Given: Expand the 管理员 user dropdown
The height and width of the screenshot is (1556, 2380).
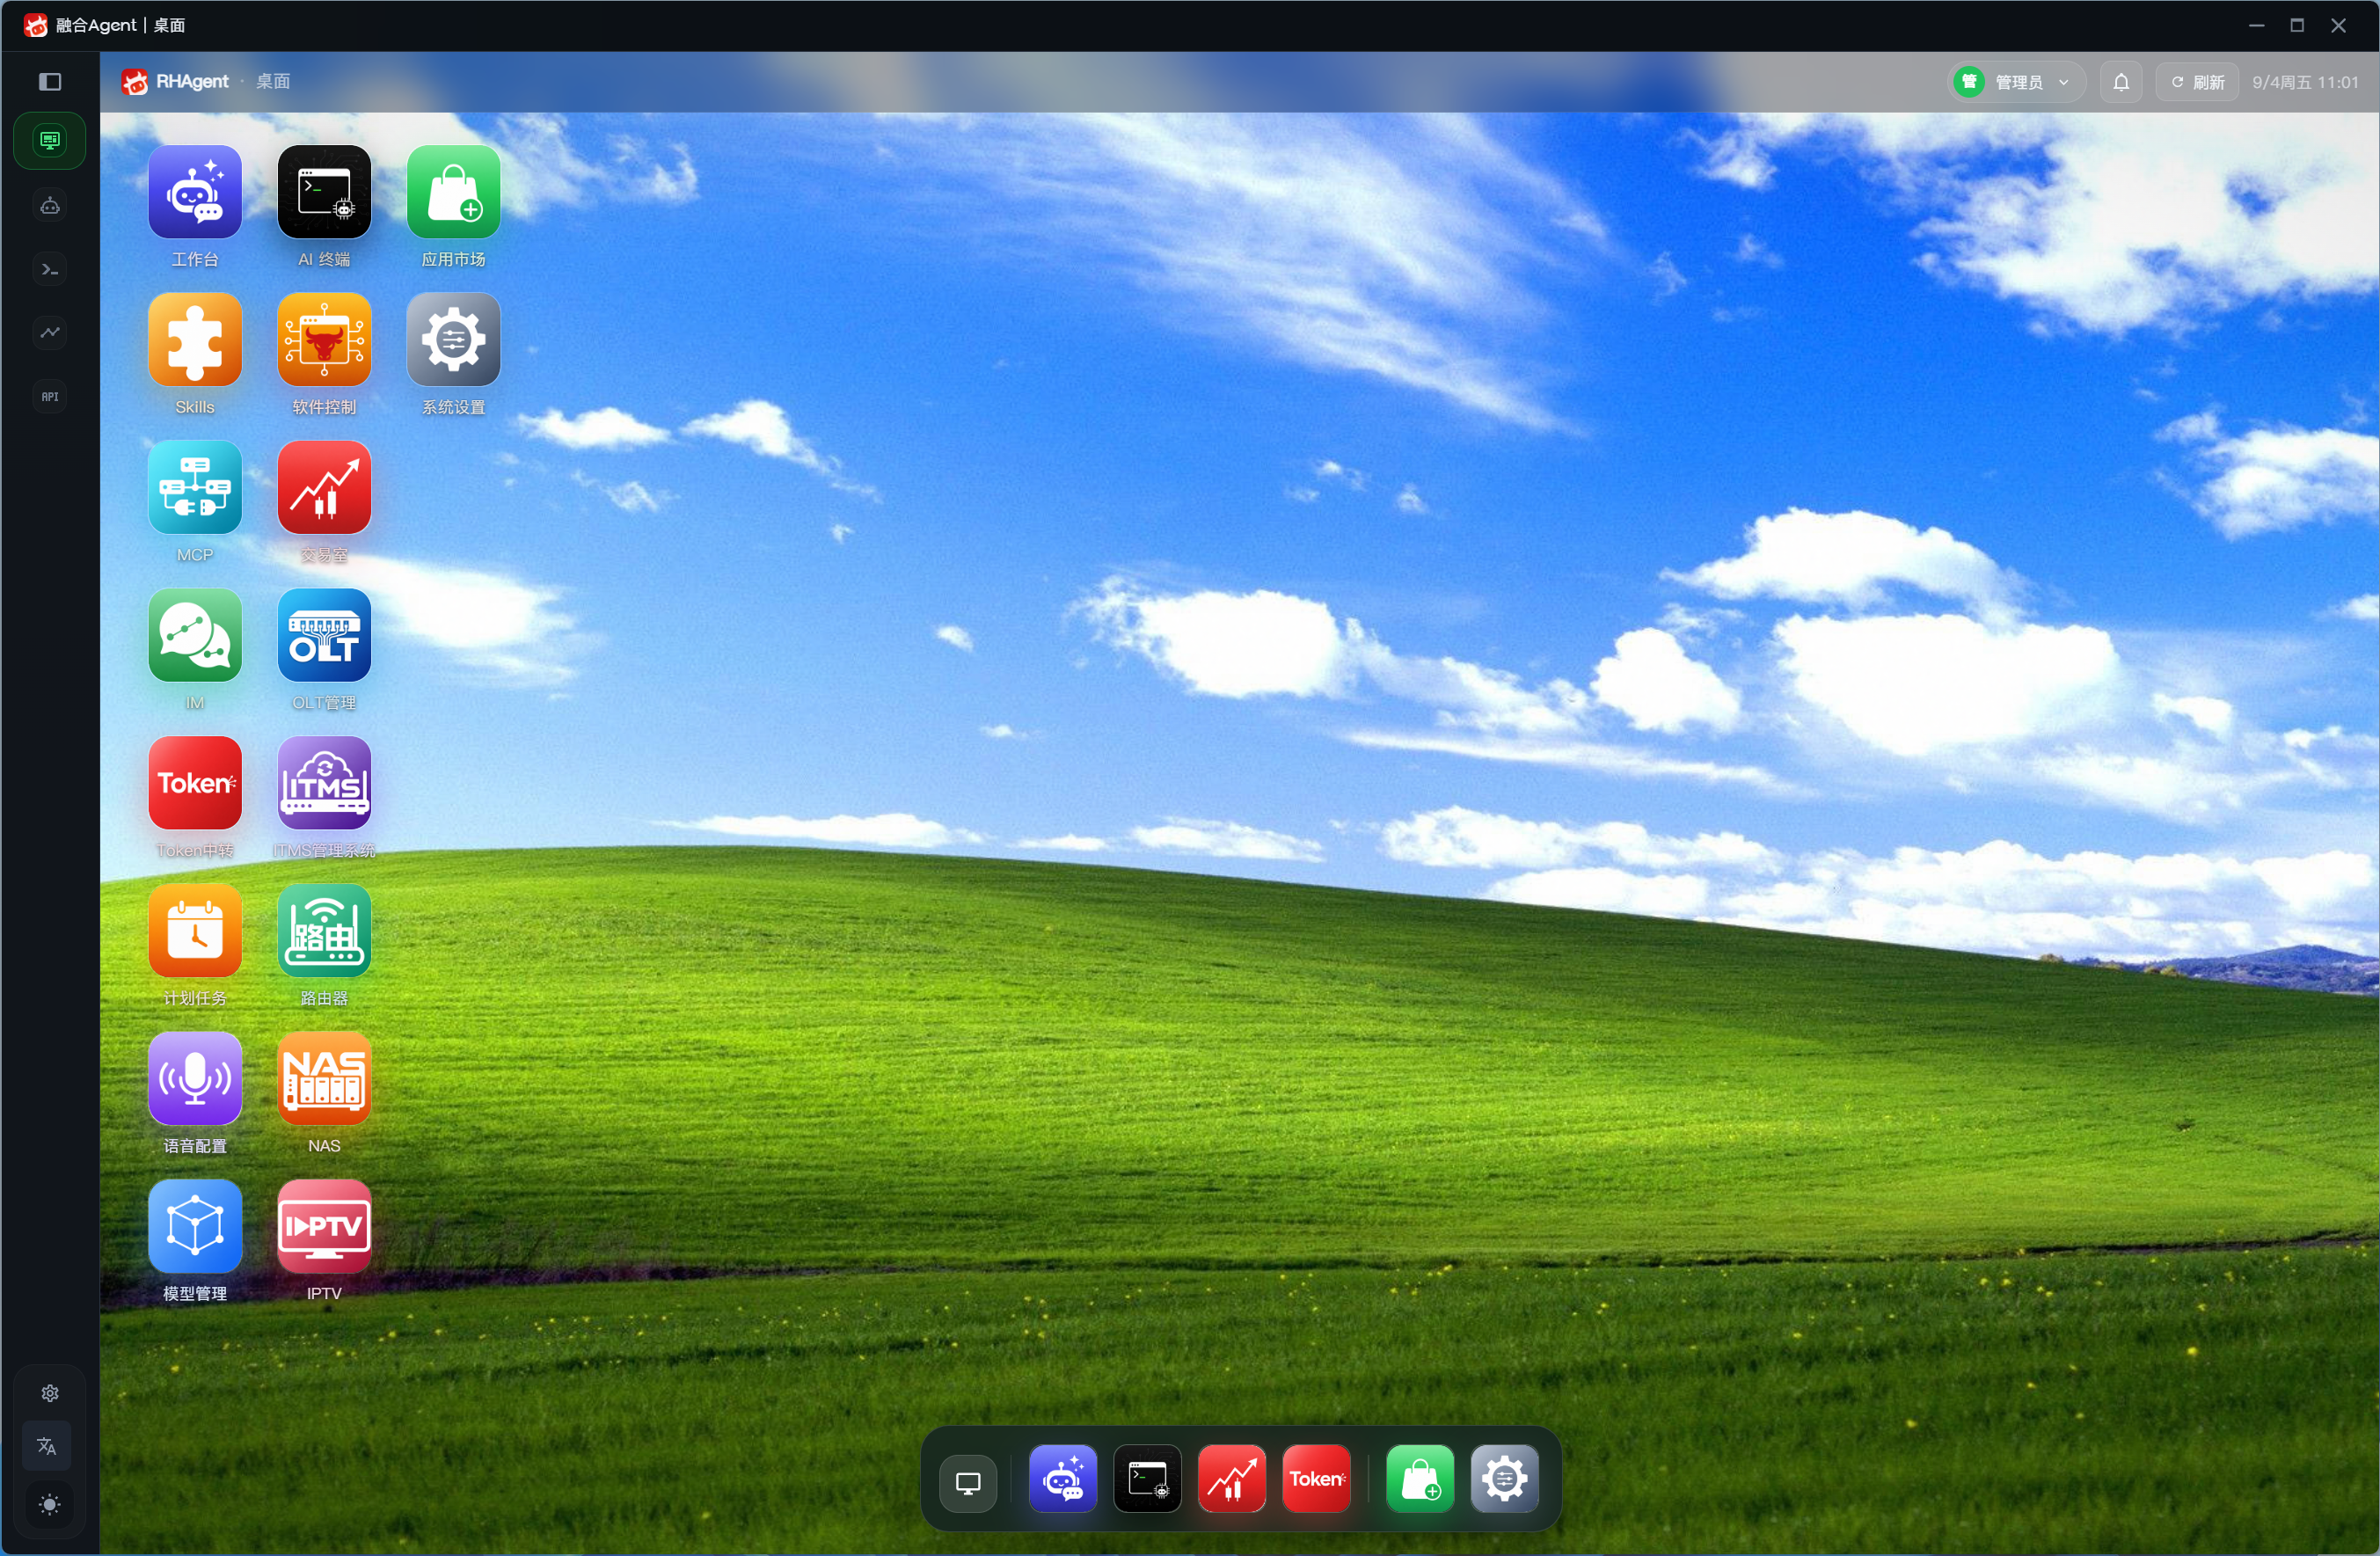Looking at the screenshot, I should (2018, 82).
